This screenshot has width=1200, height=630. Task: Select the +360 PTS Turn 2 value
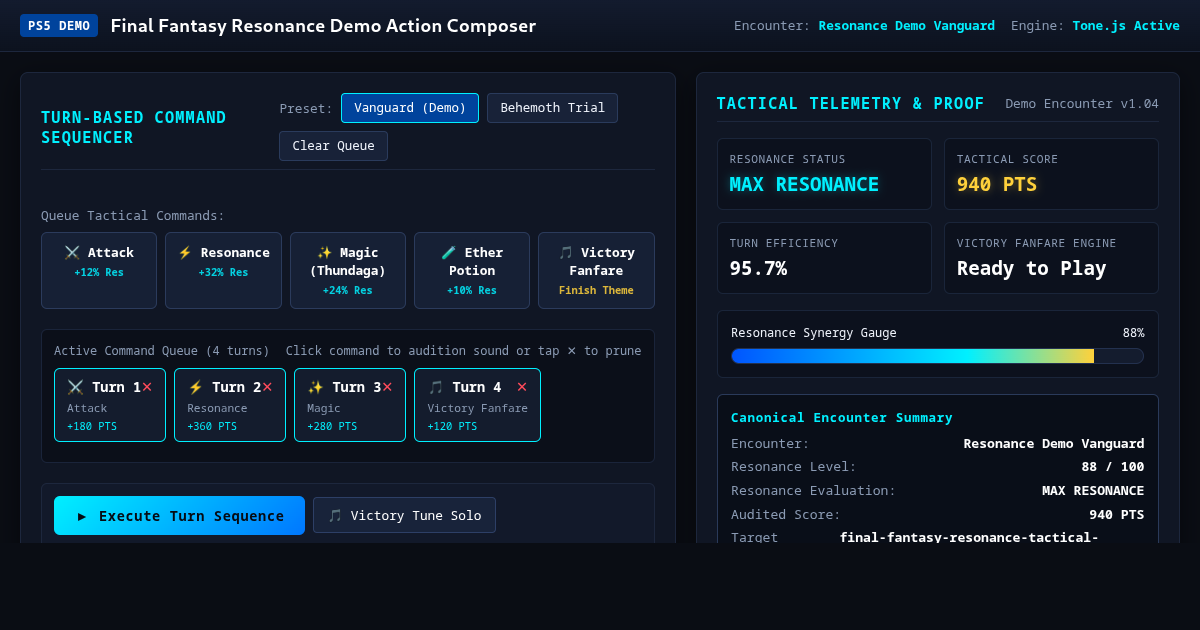tap(212, 427)
